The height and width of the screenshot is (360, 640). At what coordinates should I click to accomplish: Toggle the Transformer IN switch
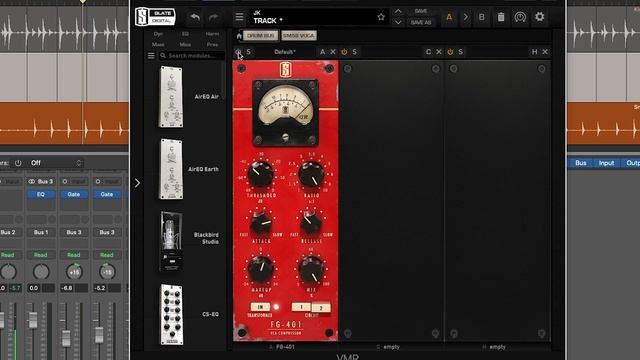tap(260, 307)
